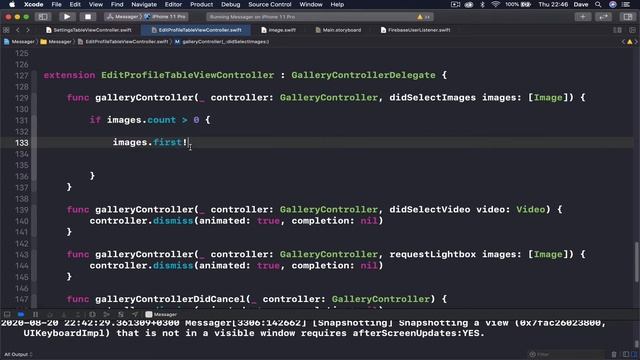Click the editor vertical scrollbar
Image resolution: width=640 pixels, height=360 pixels.
click(x=636, y=262)
